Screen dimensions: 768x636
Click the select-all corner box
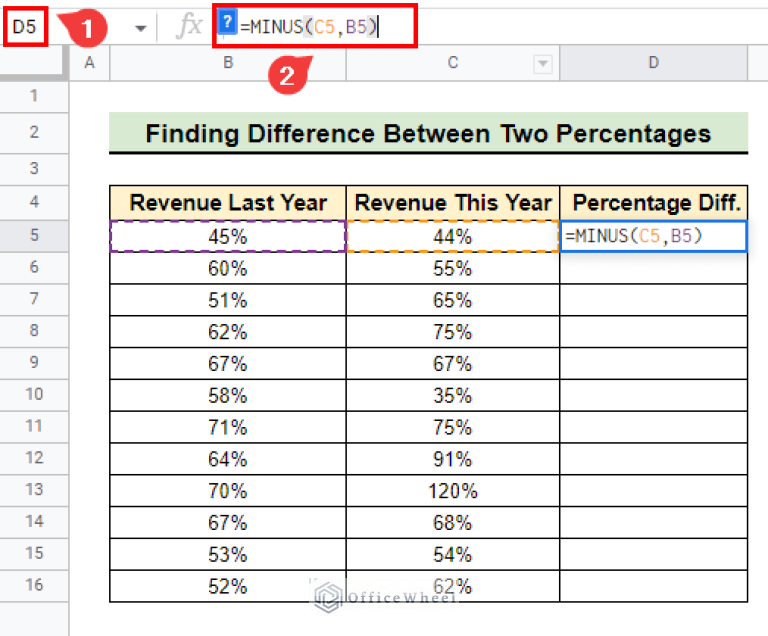tap(34, 64)
